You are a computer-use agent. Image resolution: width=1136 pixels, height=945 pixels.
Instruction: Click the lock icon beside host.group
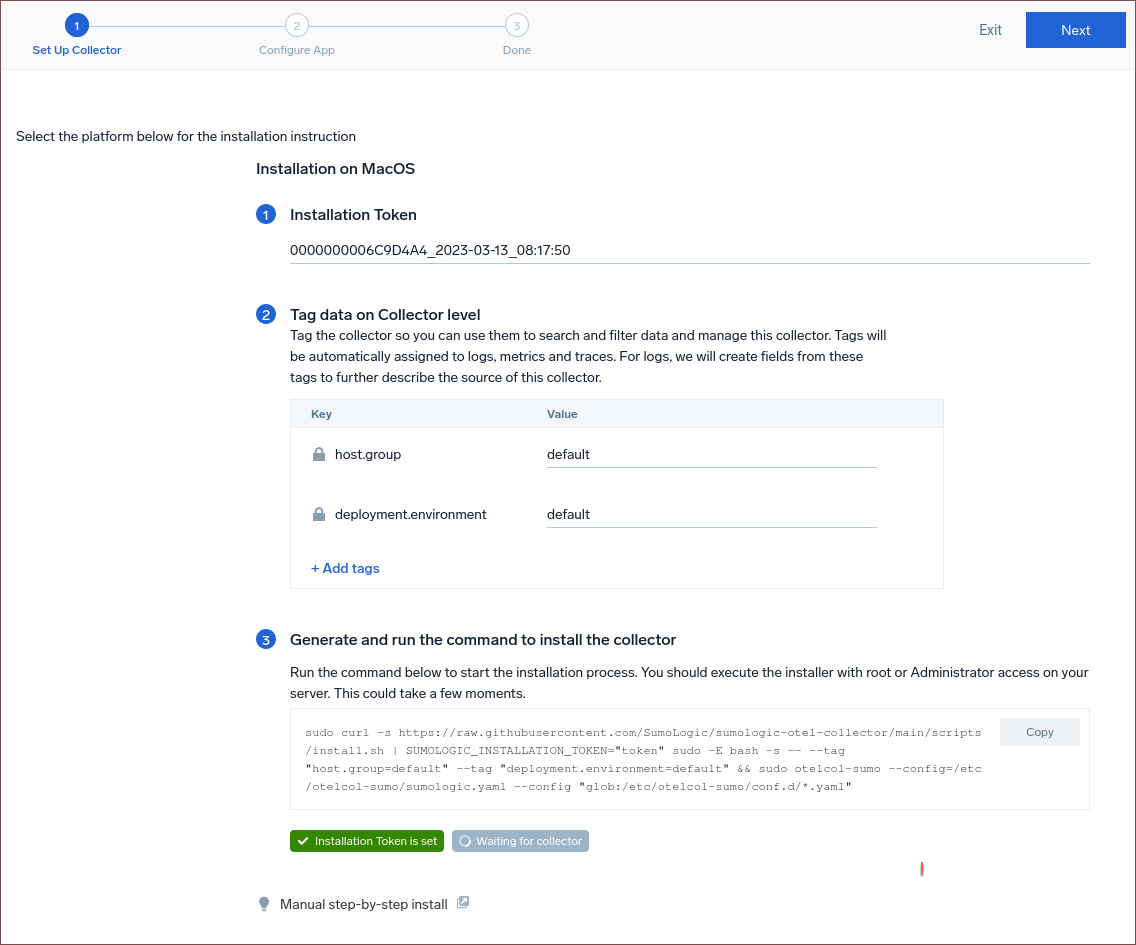319,454
